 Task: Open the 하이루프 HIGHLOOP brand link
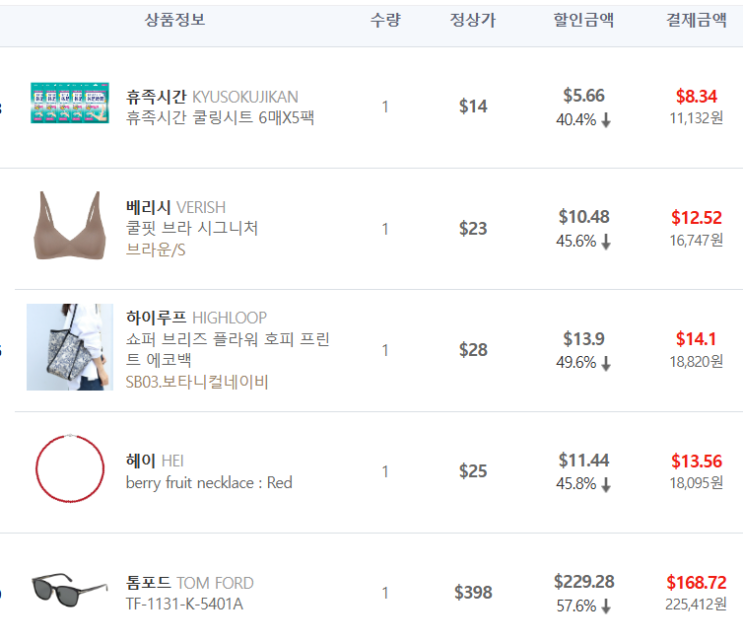click(196, 317)
